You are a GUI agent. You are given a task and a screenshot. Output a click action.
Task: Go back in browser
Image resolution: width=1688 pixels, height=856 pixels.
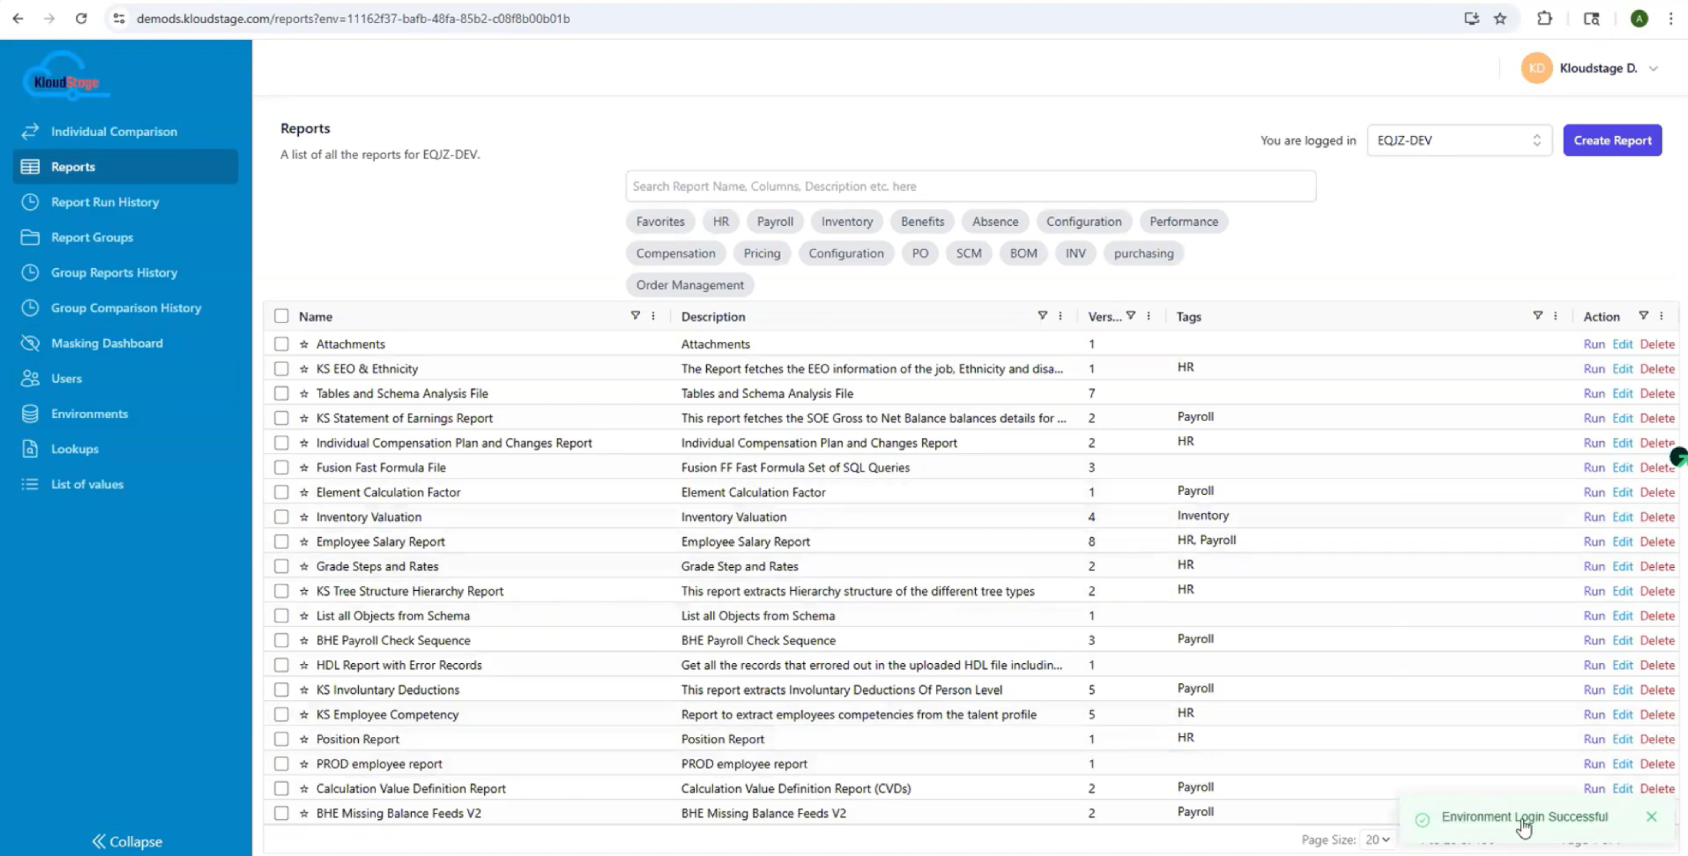pyautogui.click(x=18, y=18)
